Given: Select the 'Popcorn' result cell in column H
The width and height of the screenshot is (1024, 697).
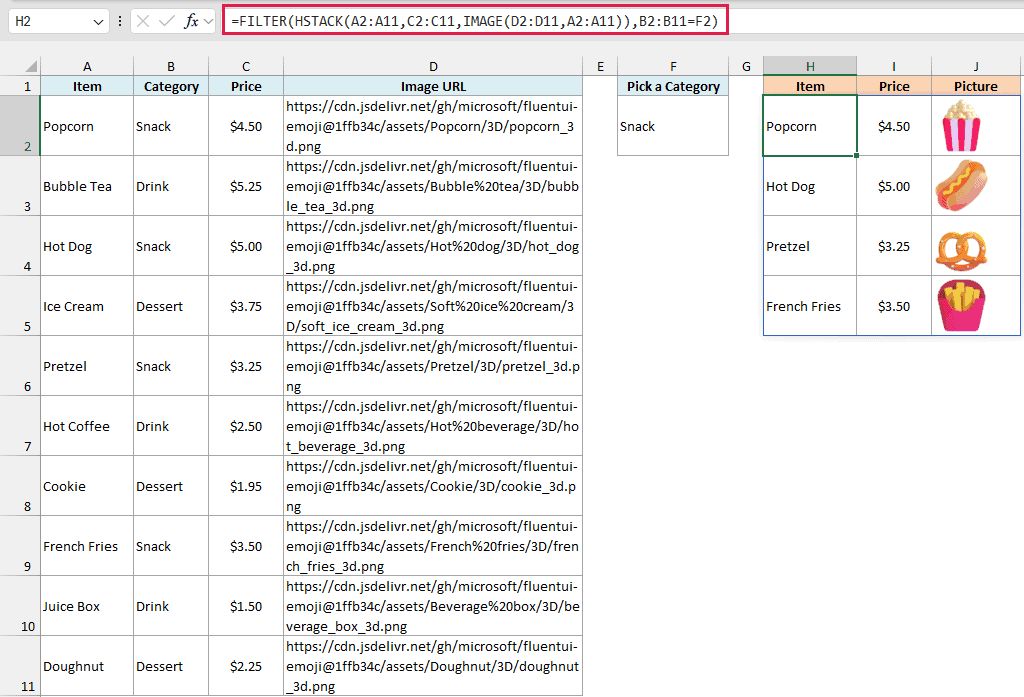Looking at the screenshot, I should click(x=810, y=126).
